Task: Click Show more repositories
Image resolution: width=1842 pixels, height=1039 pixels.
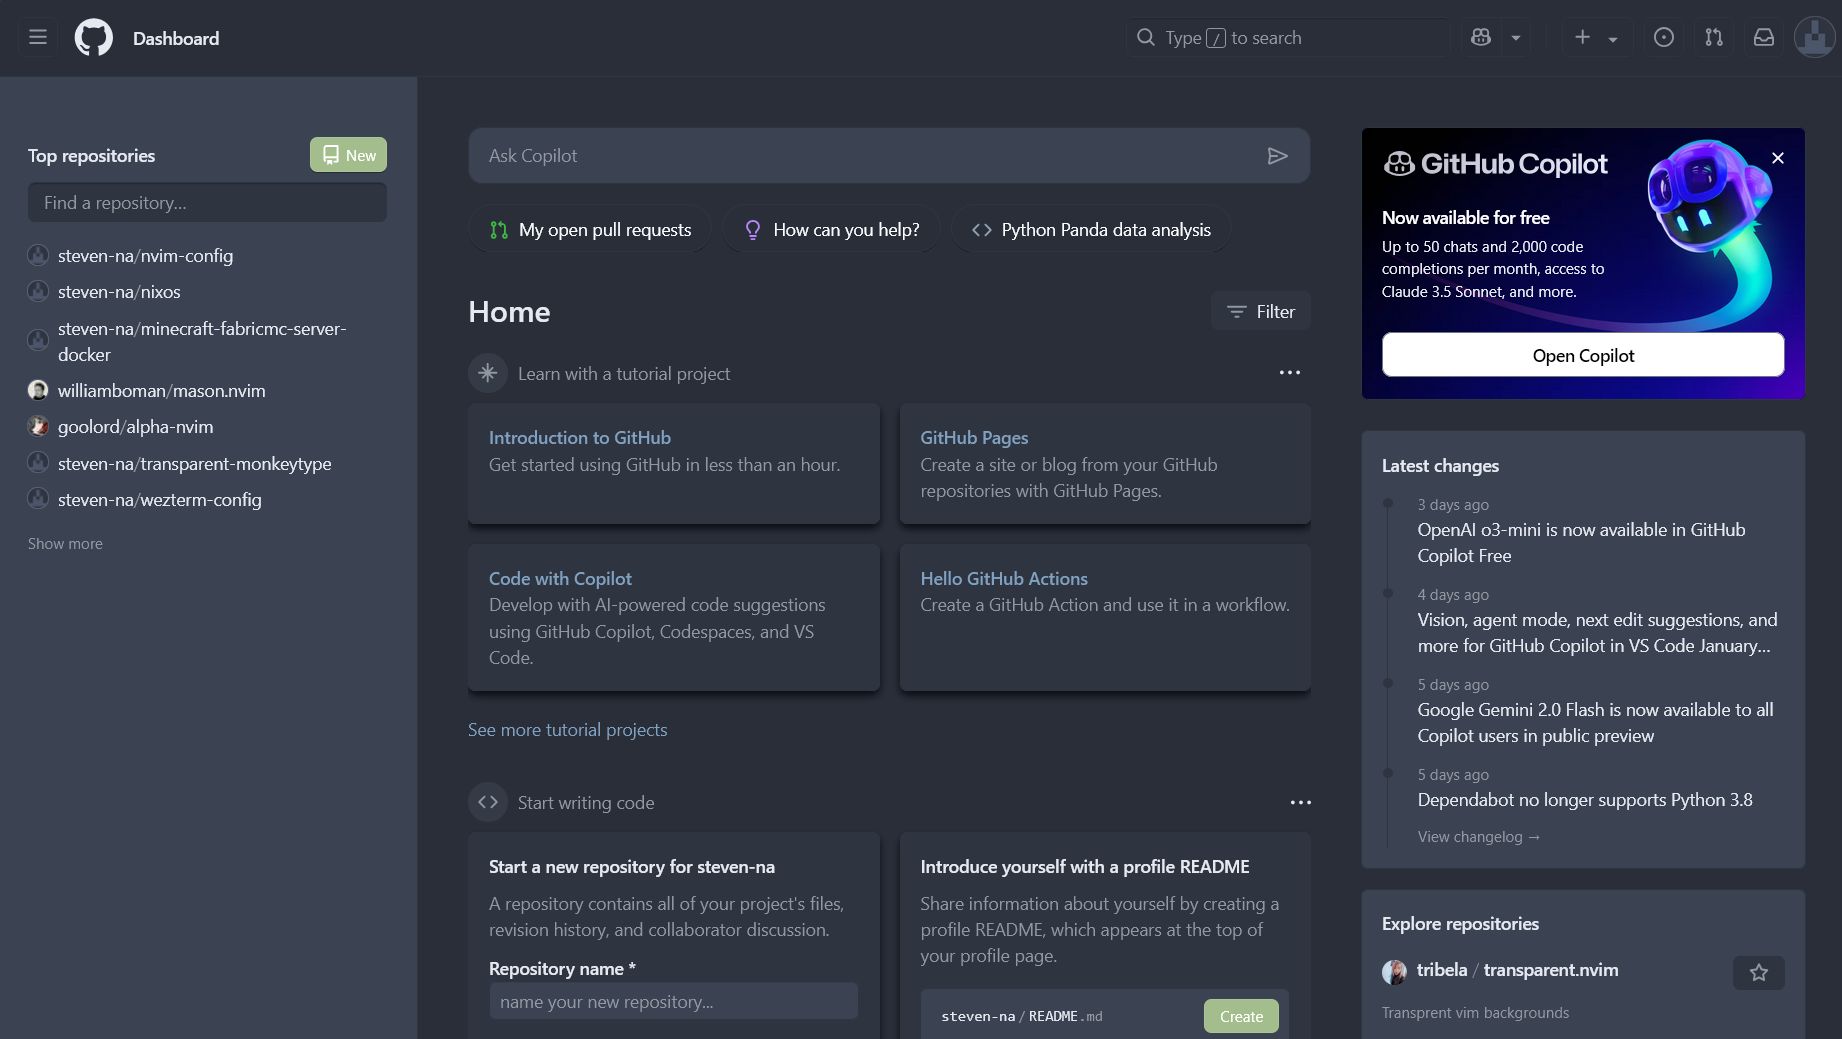Action: [65, 544]
